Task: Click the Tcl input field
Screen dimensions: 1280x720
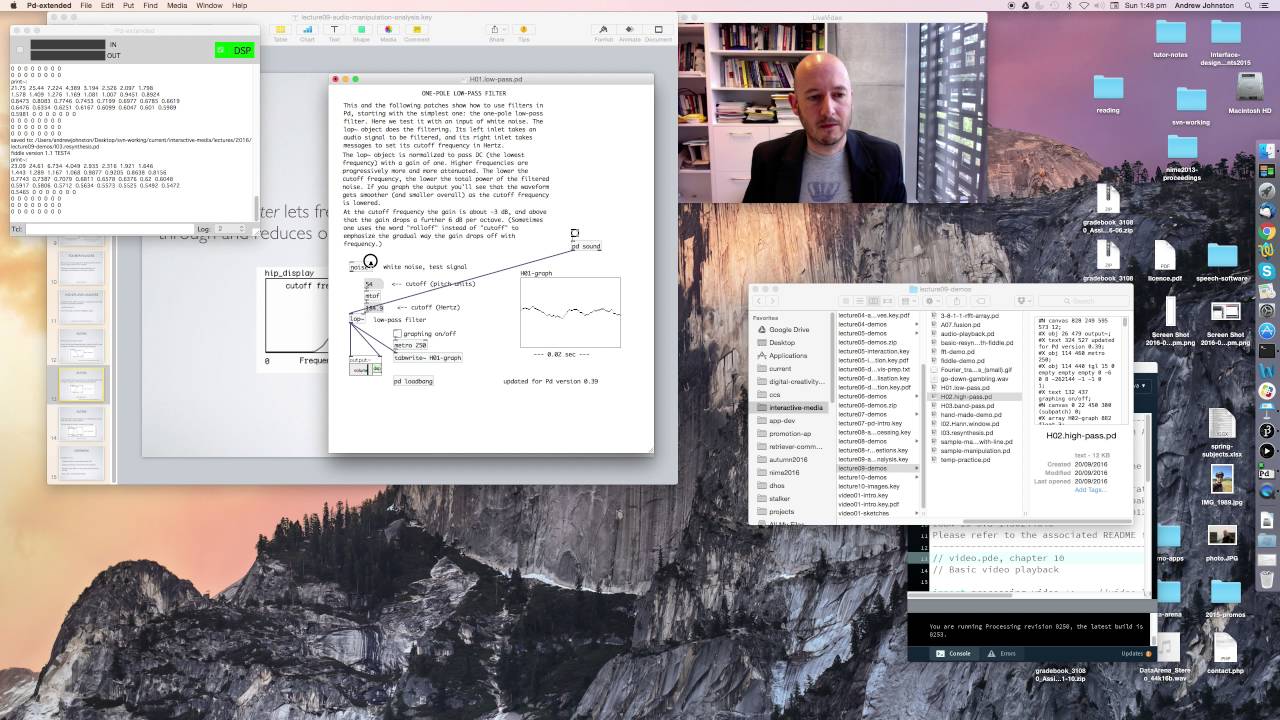Action: [108, 229]
